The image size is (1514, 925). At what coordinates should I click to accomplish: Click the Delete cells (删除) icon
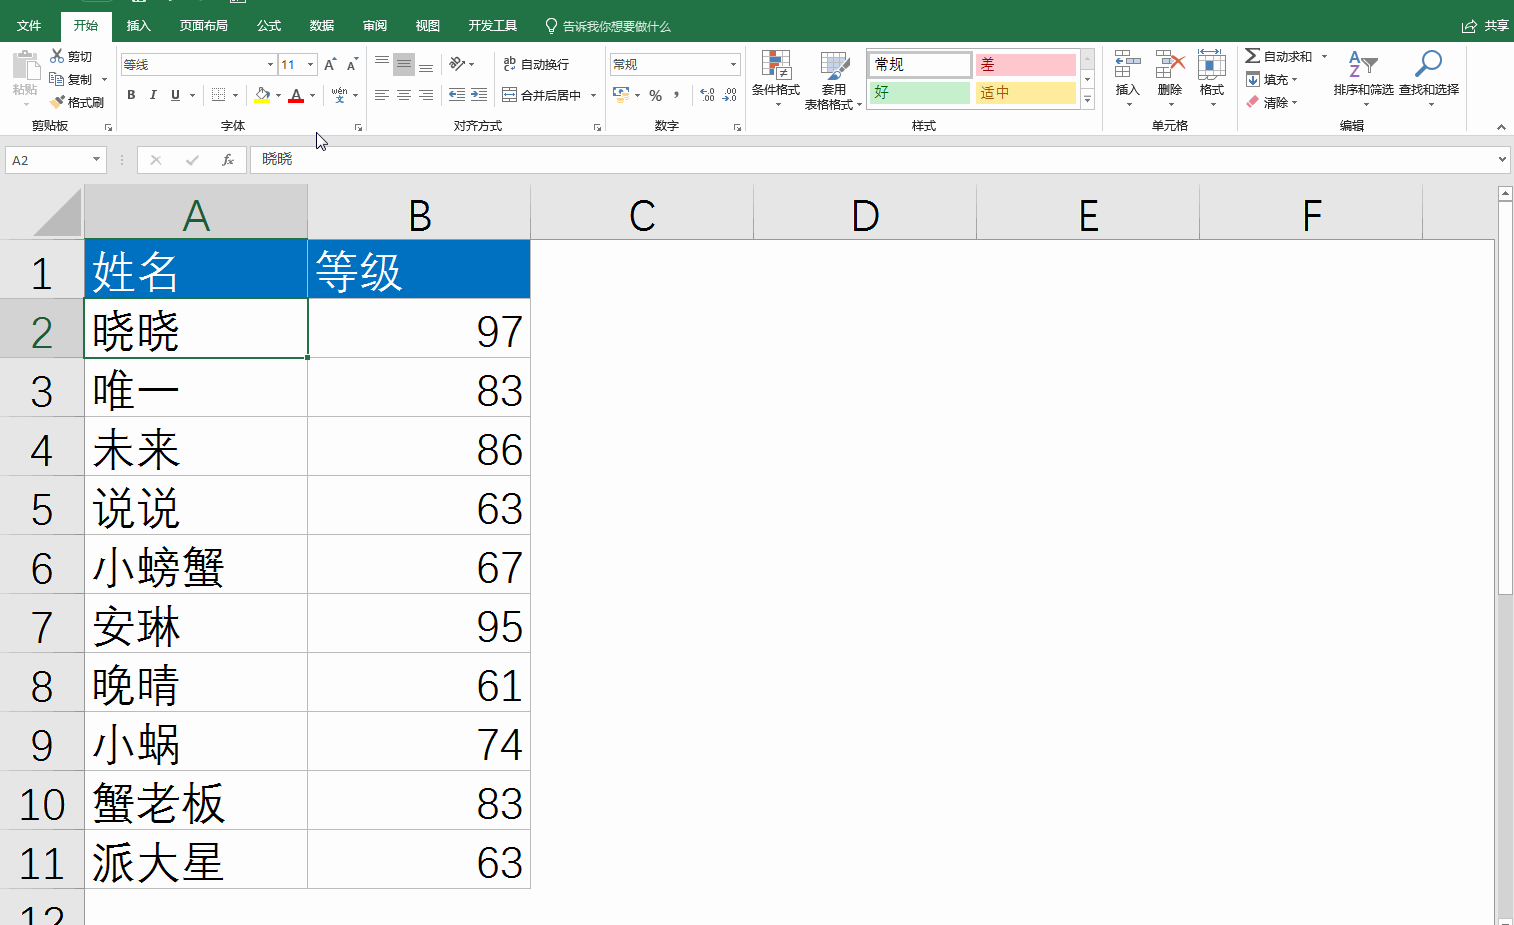pos(1169,67)
